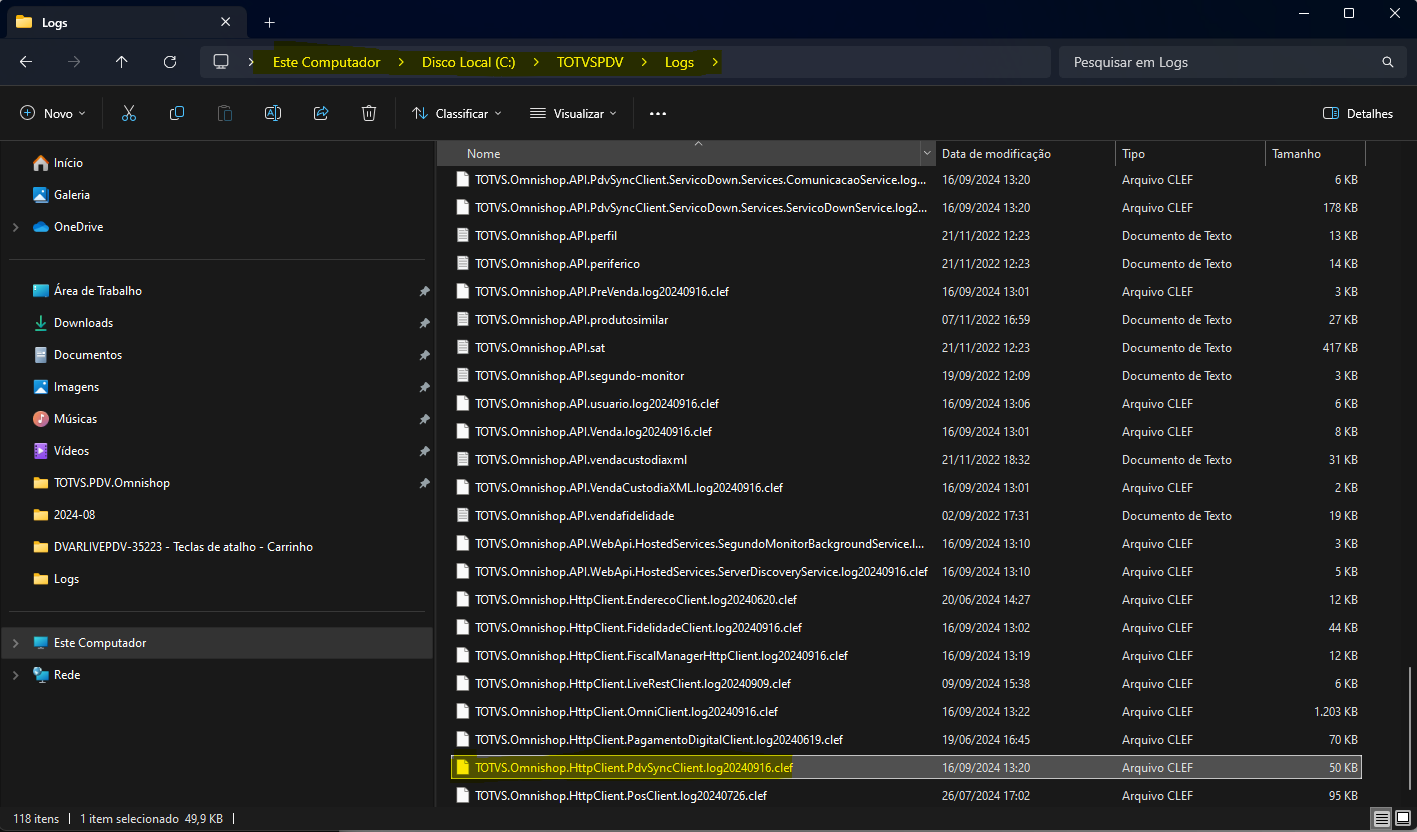1417x832 pixels.
Task: Click the OneDrive cloud icon
Action: pyautogui.click(x=41, y=227)
